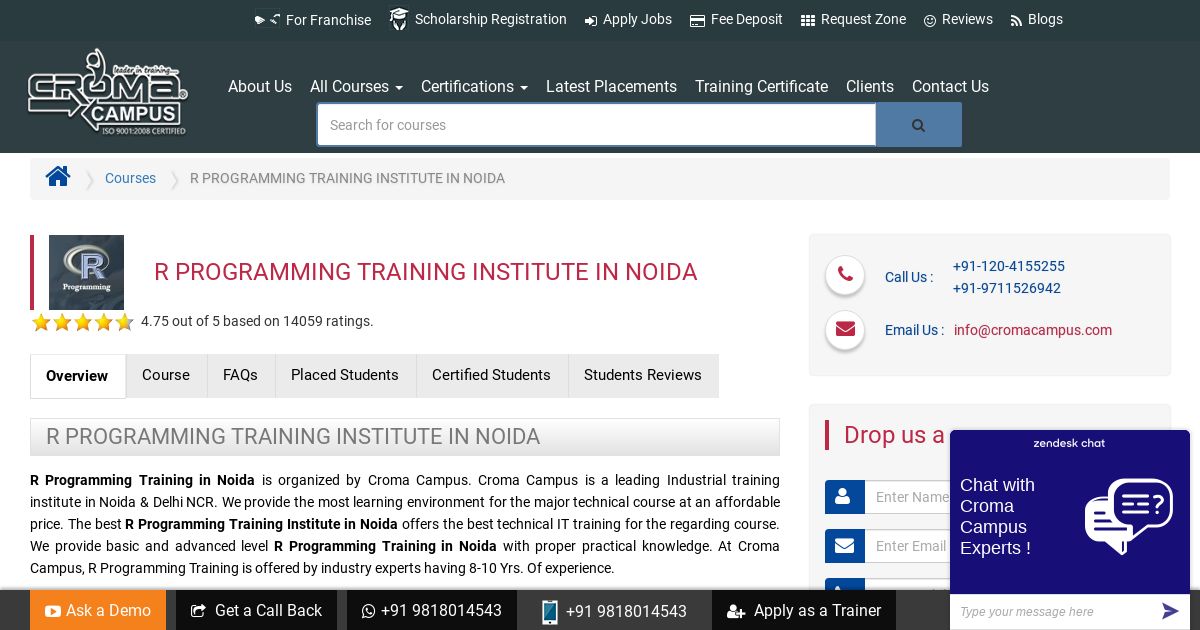Screen dimensions: 1200x630
Task: Click the R Programming course thumbnail
Action: (86, 272)
